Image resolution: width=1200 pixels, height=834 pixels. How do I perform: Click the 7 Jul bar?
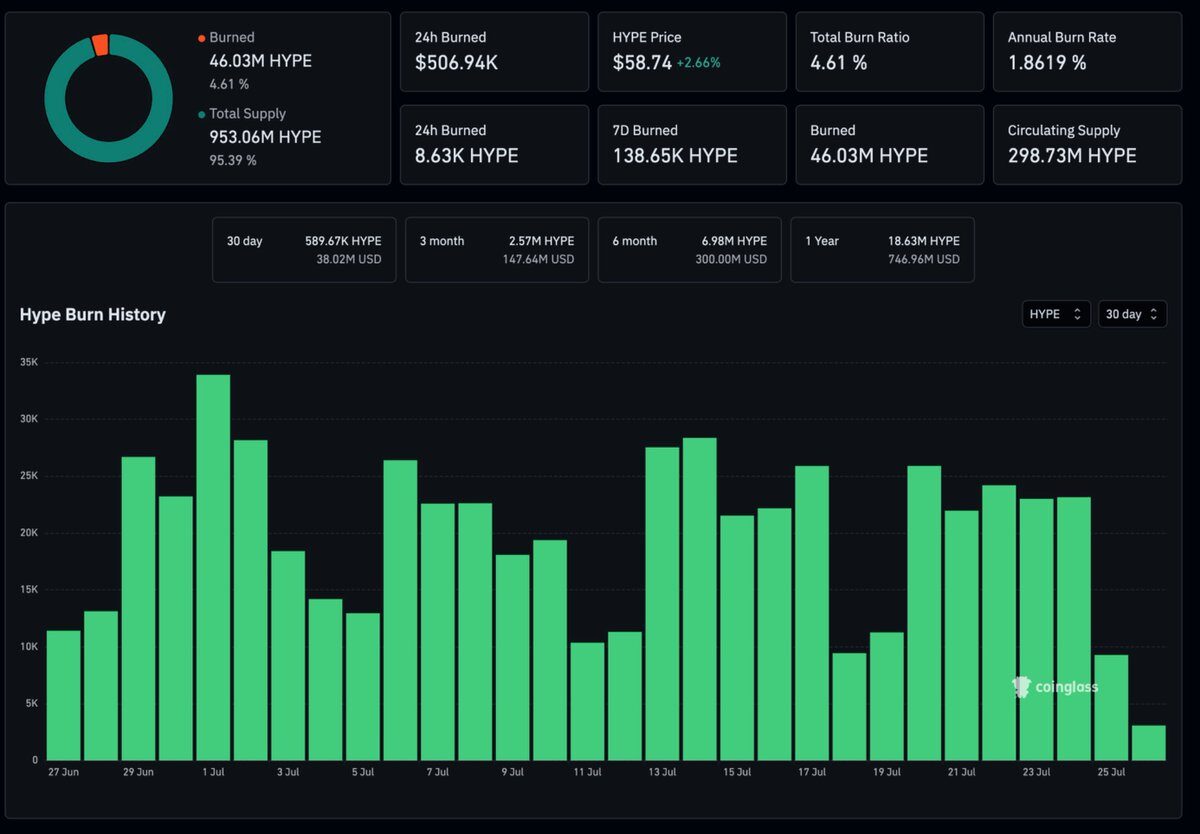tap(438, 631)
